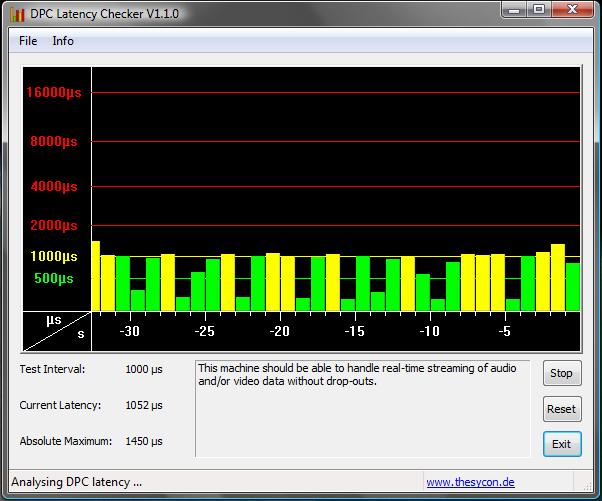Click the DPC Latency Checker title bar icon
The width and height of the screenshot is (602, 501).
point(17,13)
